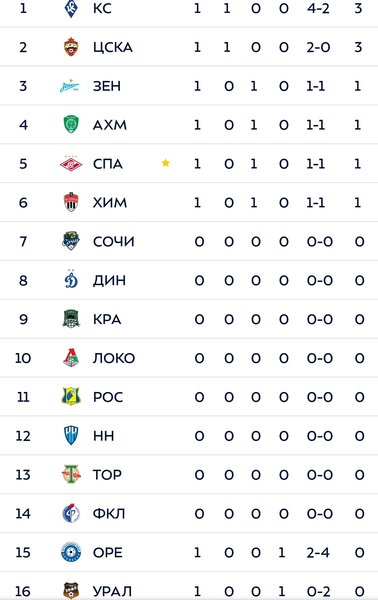Toggle the yellow favorite star beside СПА
This screenshot has width=378, height=600.
pyautogui.click(x=166, y=163)
